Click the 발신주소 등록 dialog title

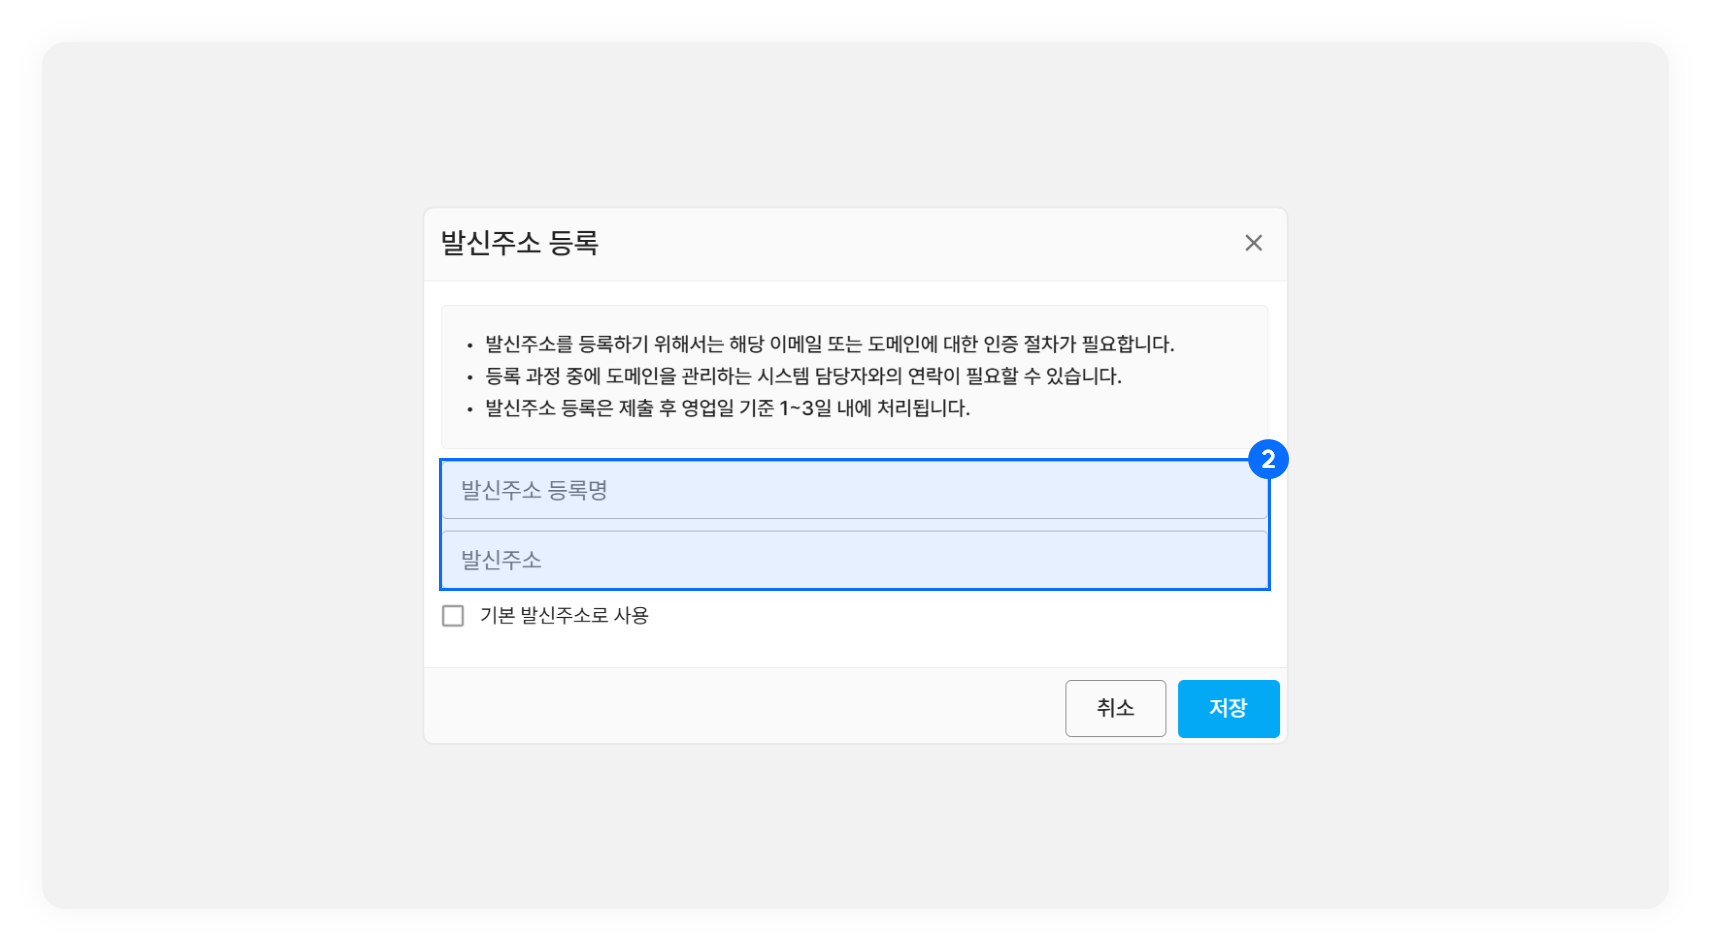pos(519,243)
